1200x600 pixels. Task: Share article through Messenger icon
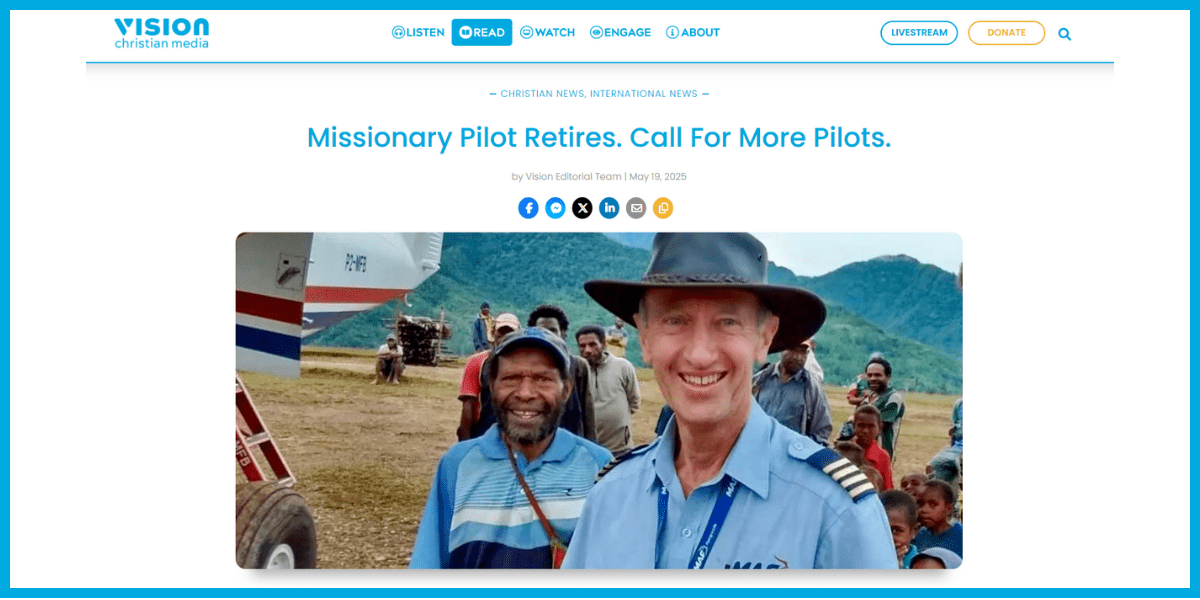555,208
